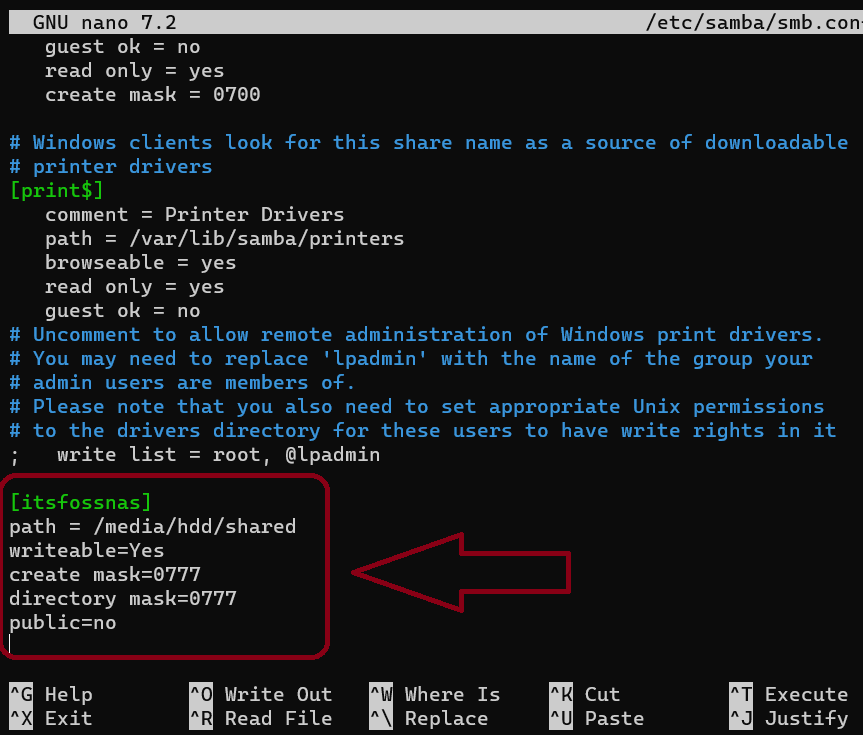Click the directory mask=0777 line
This screenshot has height=735, width=863.
[123, 598]
